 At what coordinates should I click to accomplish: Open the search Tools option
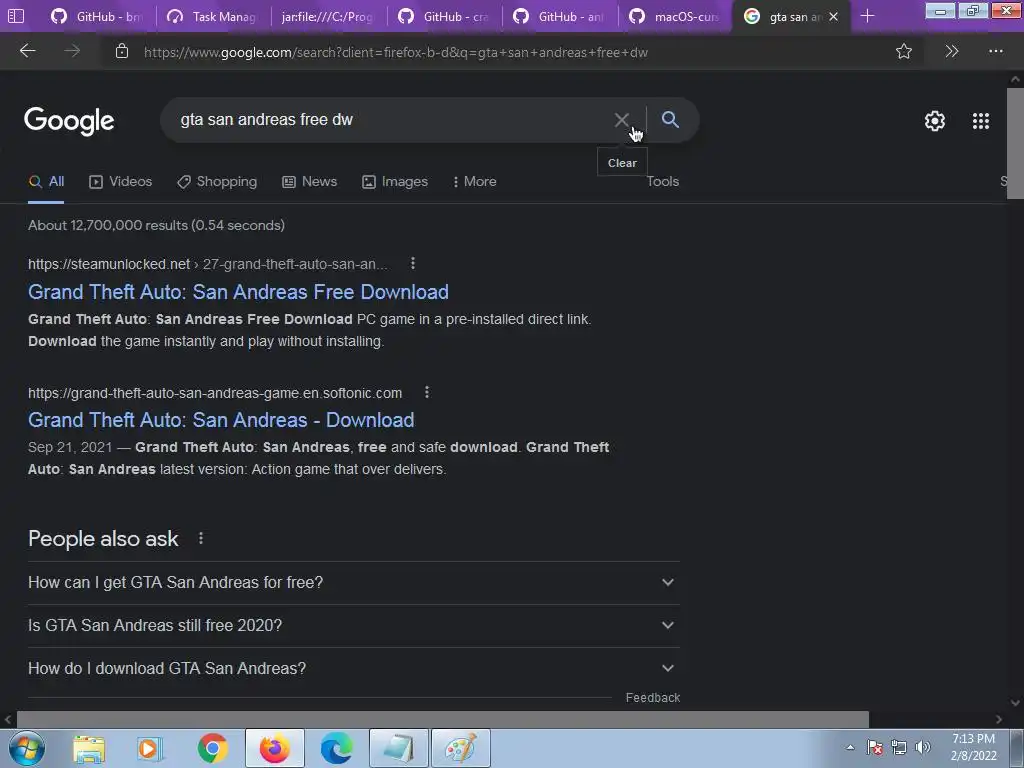coord(663,182)
